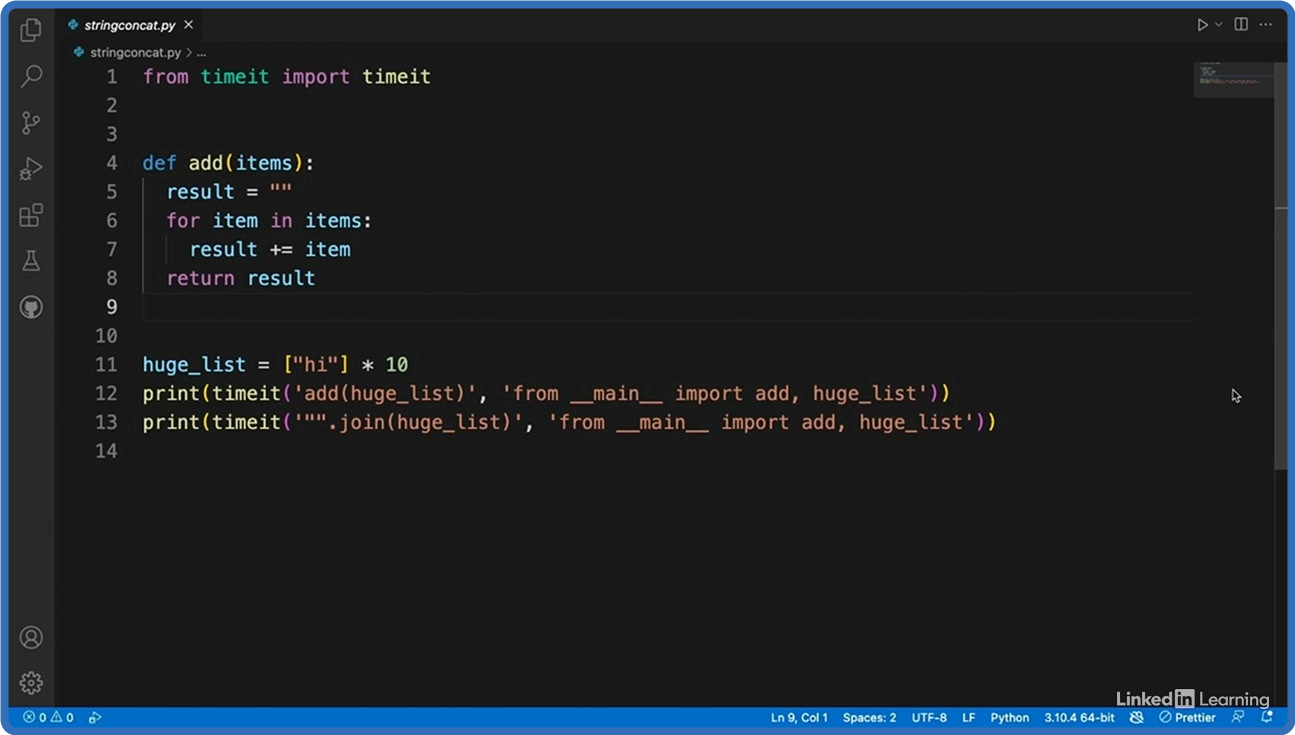The image size is (1295, 735).
Task: Open the Source Control view
Action: (31, 123)
